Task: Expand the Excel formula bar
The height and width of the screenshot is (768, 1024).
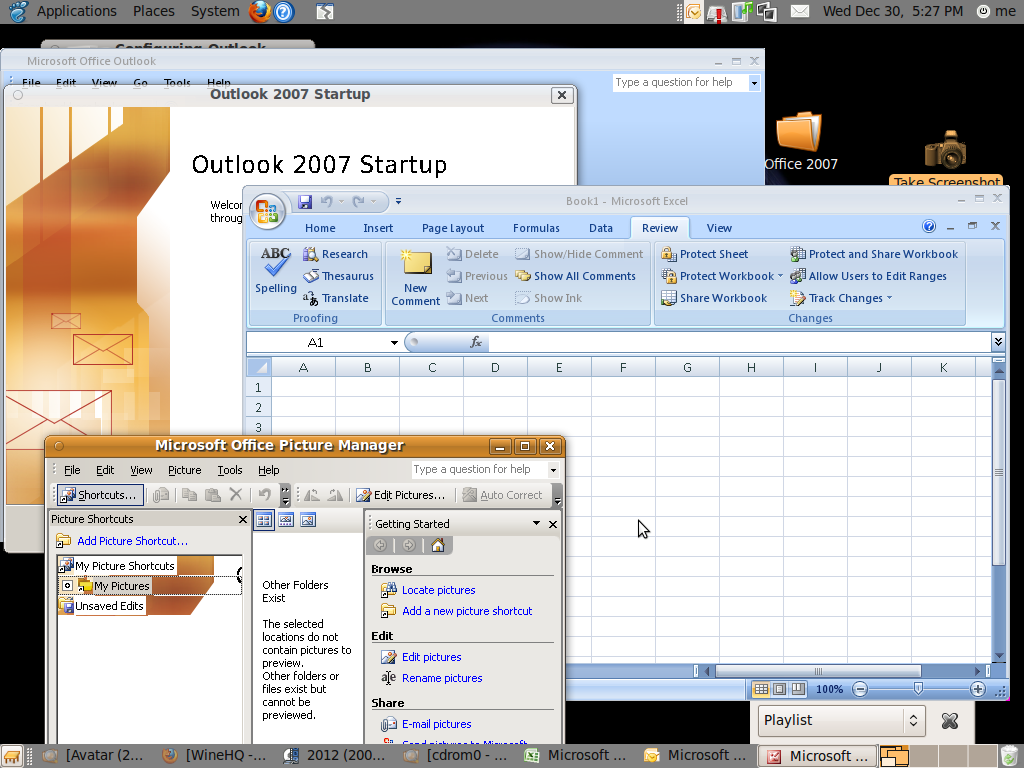Action: [x=998, y=342]
